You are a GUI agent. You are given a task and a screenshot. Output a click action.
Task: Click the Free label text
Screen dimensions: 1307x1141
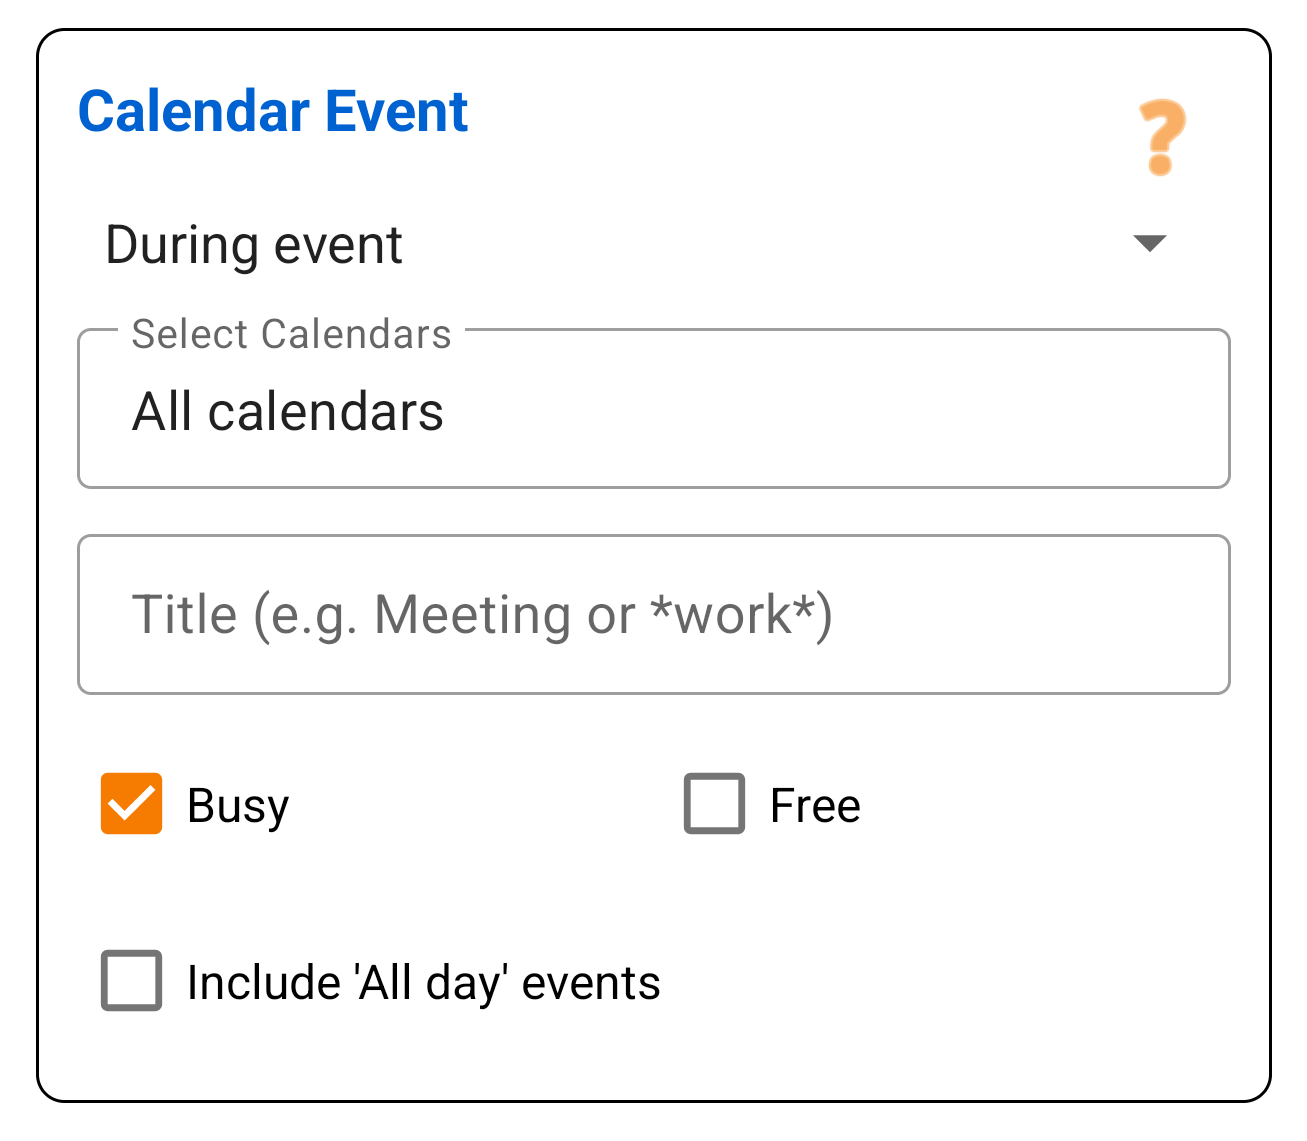pyautogui.click(x=814, y=804)
